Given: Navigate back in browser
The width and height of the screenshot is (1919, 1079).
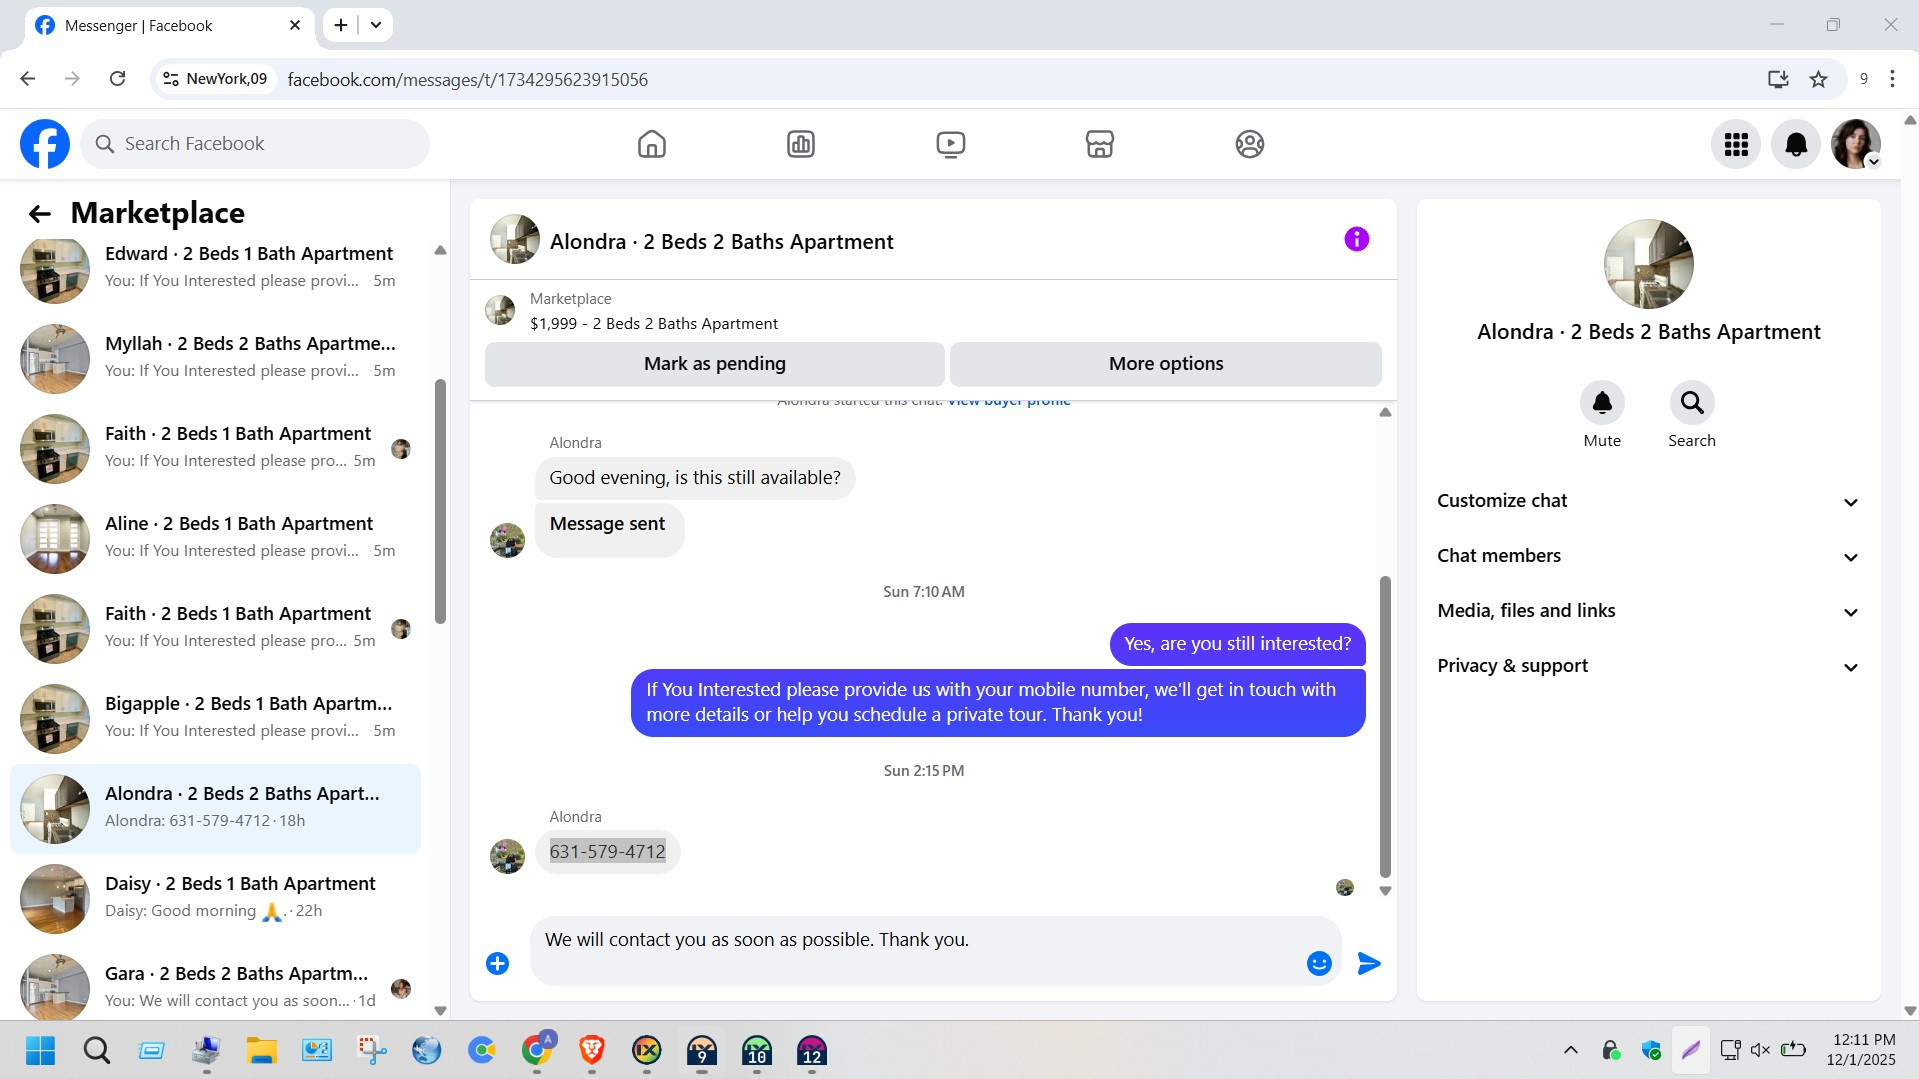Looking at the screenshot, I should point(28,79).
